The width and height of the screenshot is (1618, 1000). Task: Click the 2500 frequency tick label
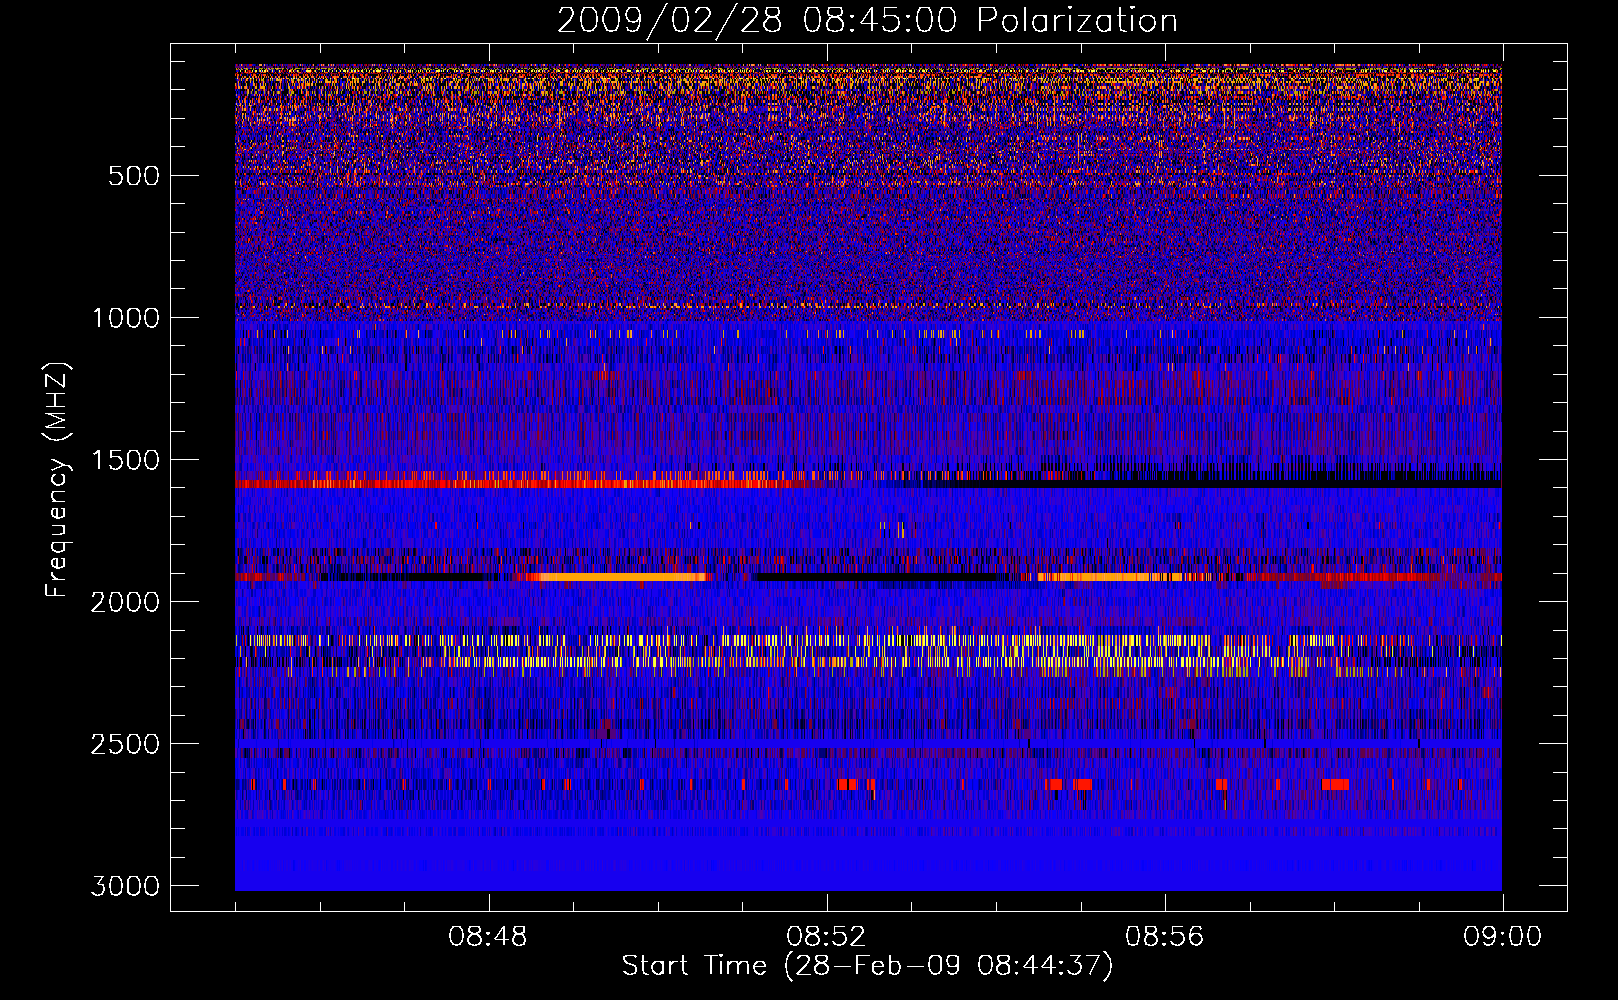125,744
